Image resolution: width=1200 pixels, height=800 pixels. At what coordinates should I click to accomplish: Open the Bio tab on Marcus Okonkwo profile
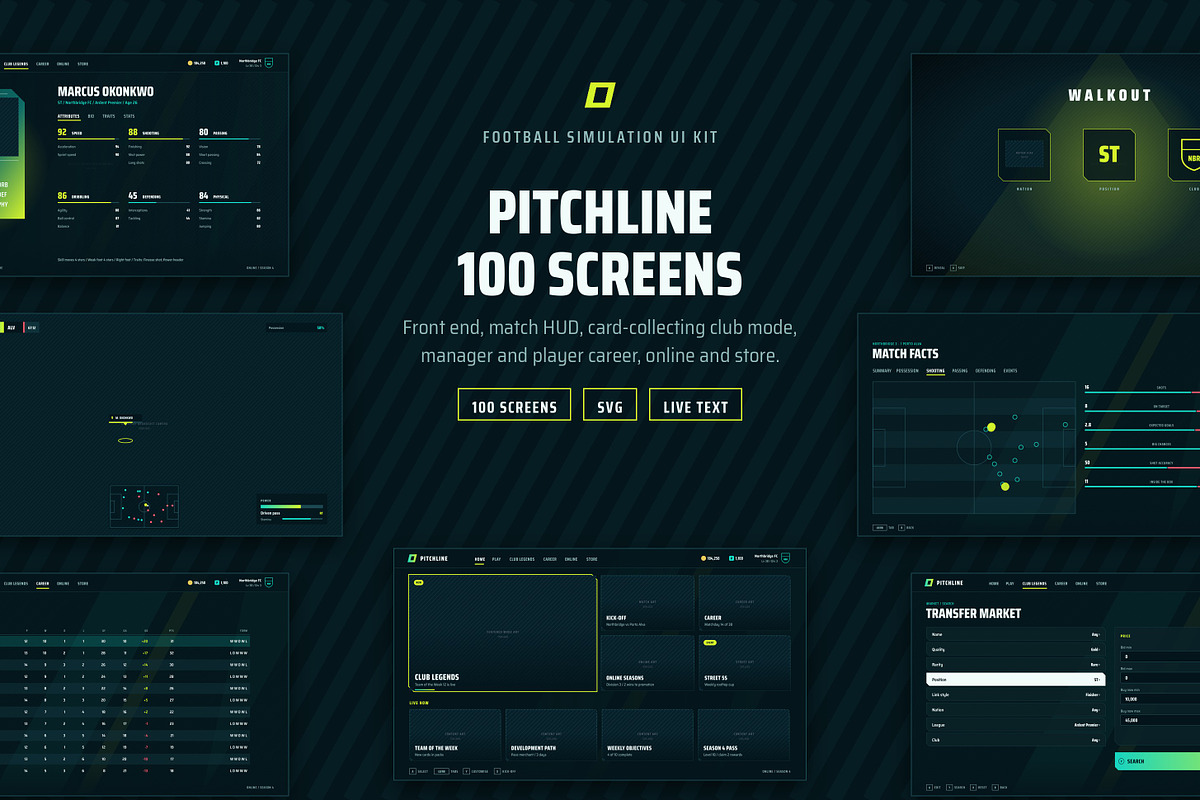pyautogui.click(x=91, y=116)
